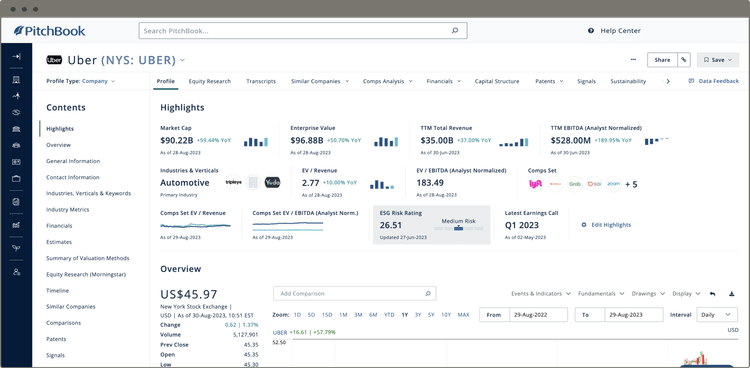This screenshot has width=750, height=368.
Task: Expand the sidebar with the arrow icon
Action: [16, 56]
